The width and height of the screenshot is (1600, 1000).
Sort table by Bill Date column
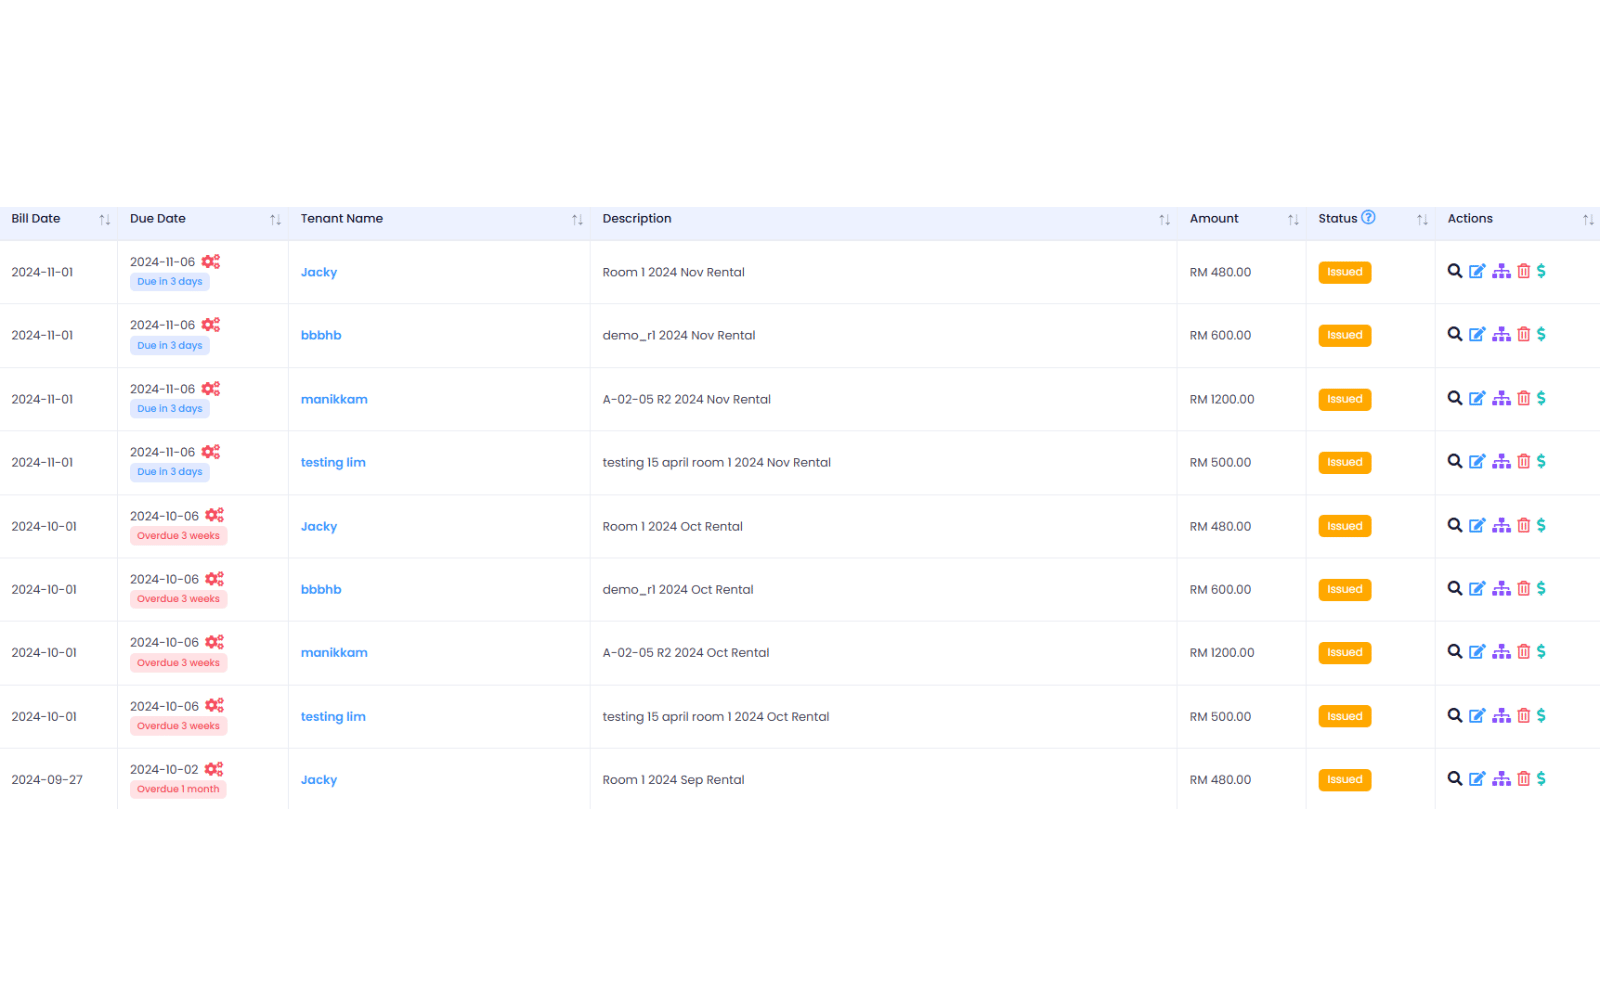(104, 220)
